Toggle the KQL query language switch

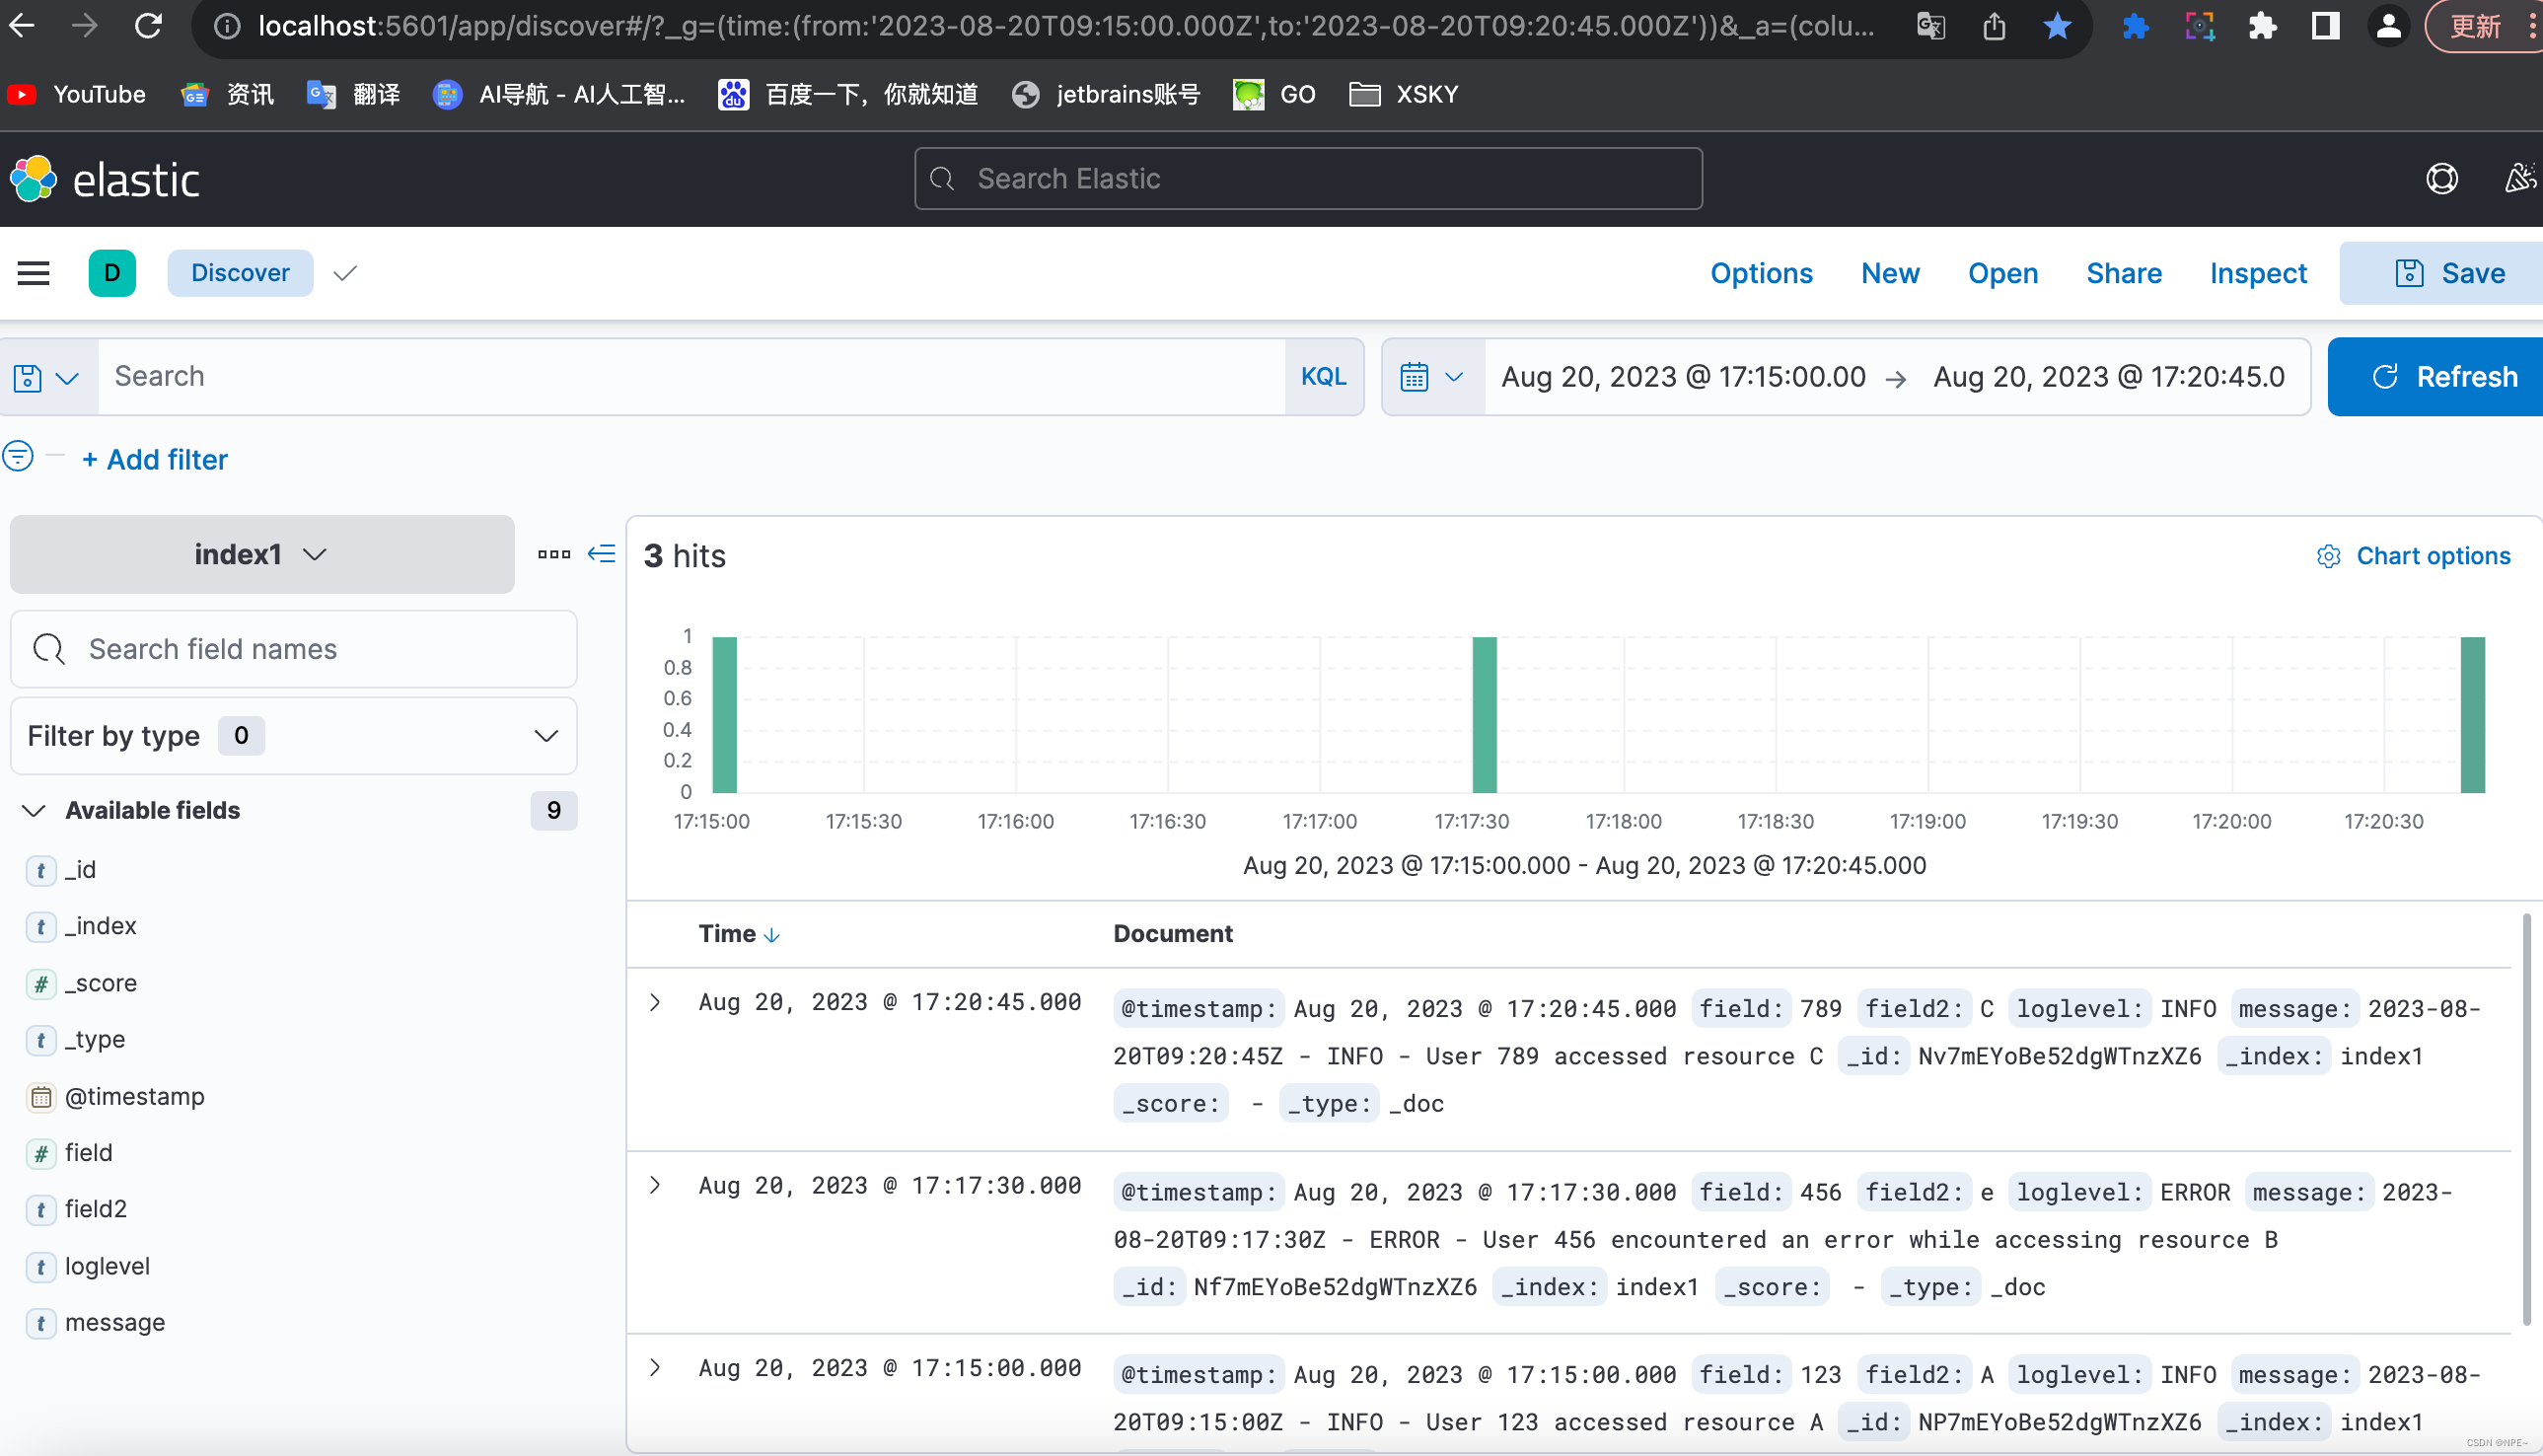[x=1323, y=377]
